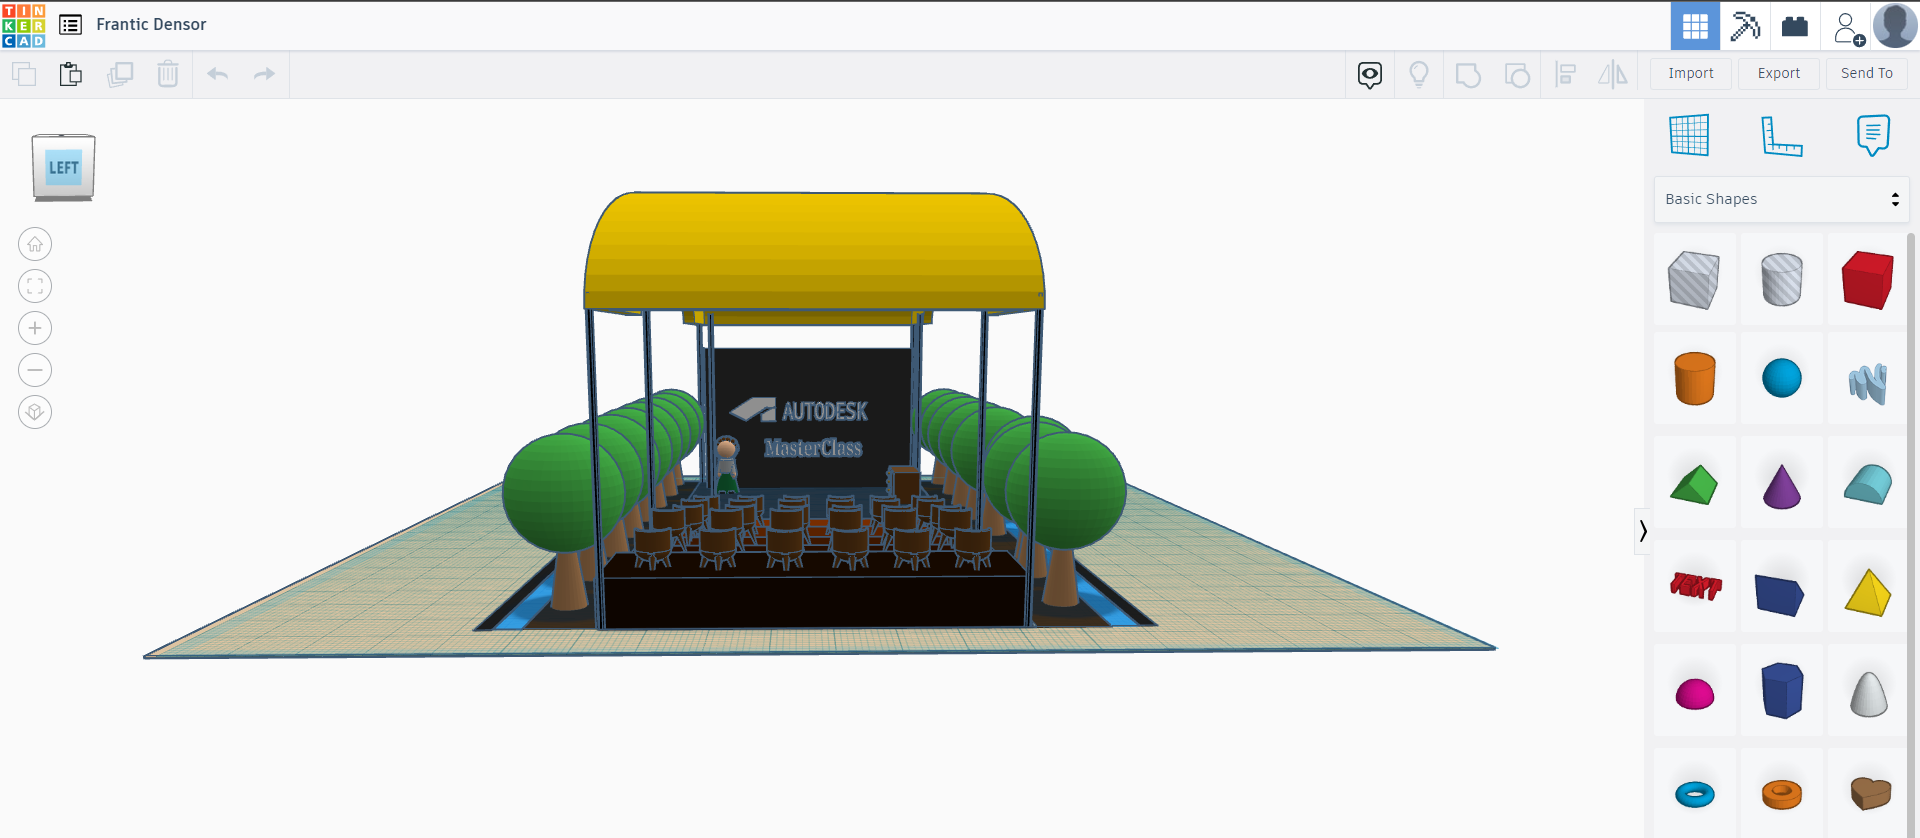The width and height of the screenshot is (1920, 838).
Task: Redo the last action
Action: coord(264,74)
